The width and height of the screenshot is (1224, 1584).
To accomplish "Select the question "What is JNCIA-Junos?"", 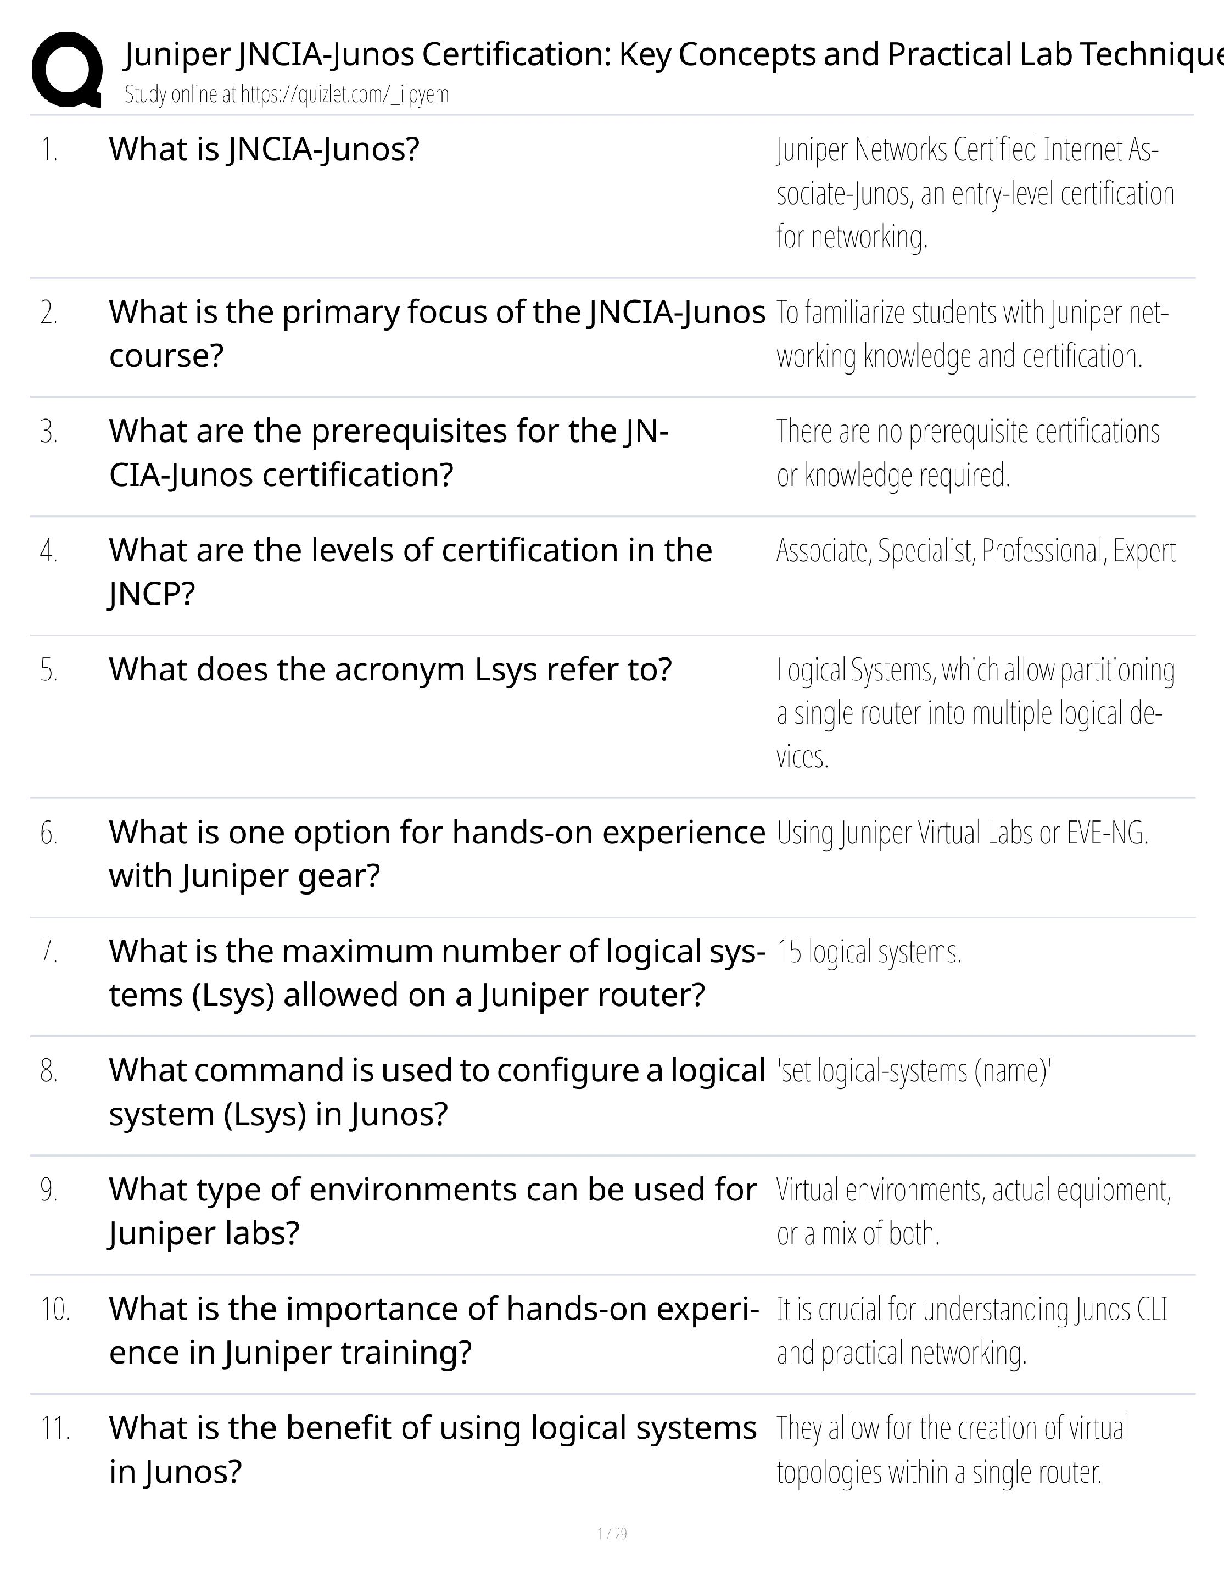I will coord(264,149).
